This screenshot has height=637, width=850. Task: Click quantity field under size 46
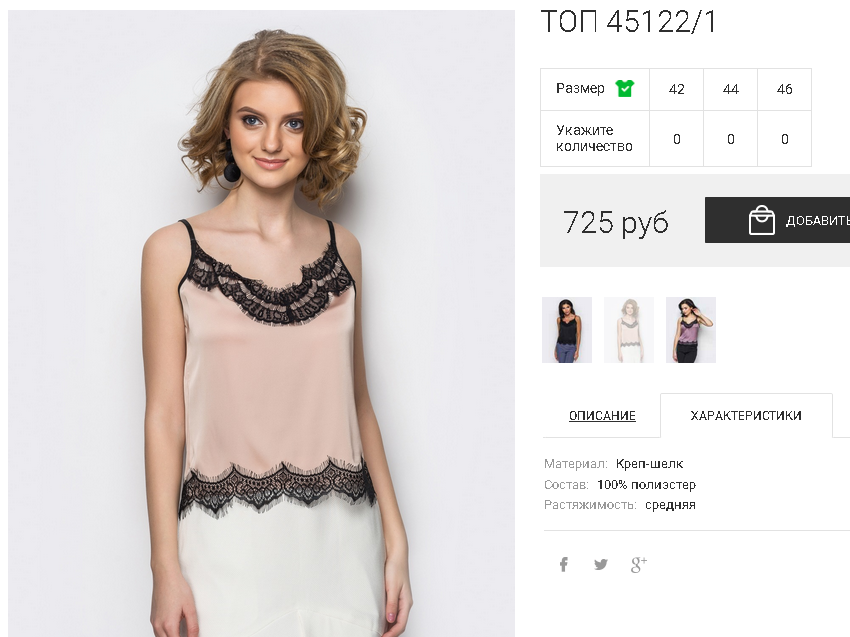coord(784,139)
